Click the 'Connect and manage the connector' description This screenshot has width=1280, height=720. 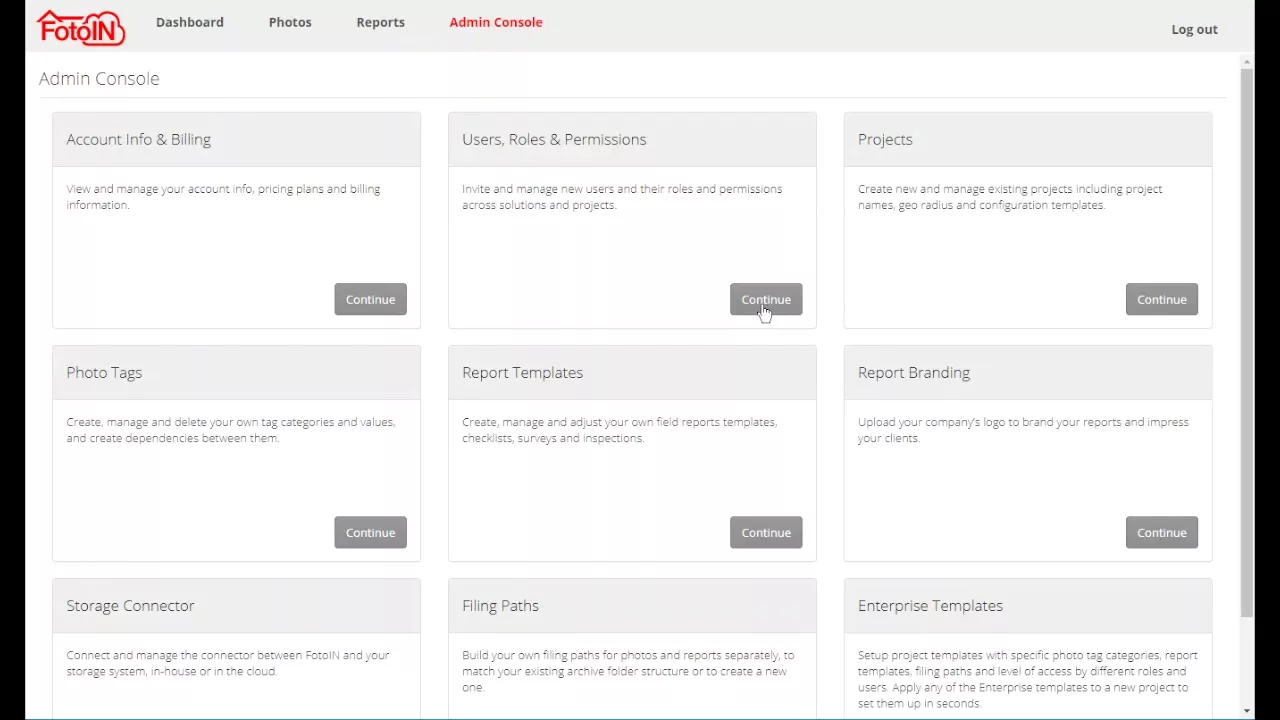tap(228, 663)
